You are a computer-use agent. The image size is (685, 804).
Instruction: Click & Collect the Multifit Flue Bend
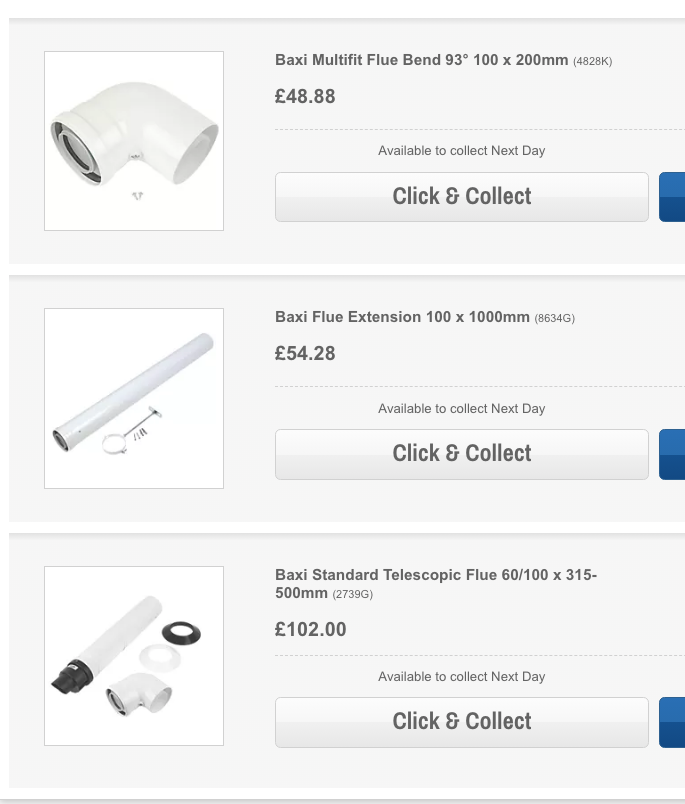(462, 197)
